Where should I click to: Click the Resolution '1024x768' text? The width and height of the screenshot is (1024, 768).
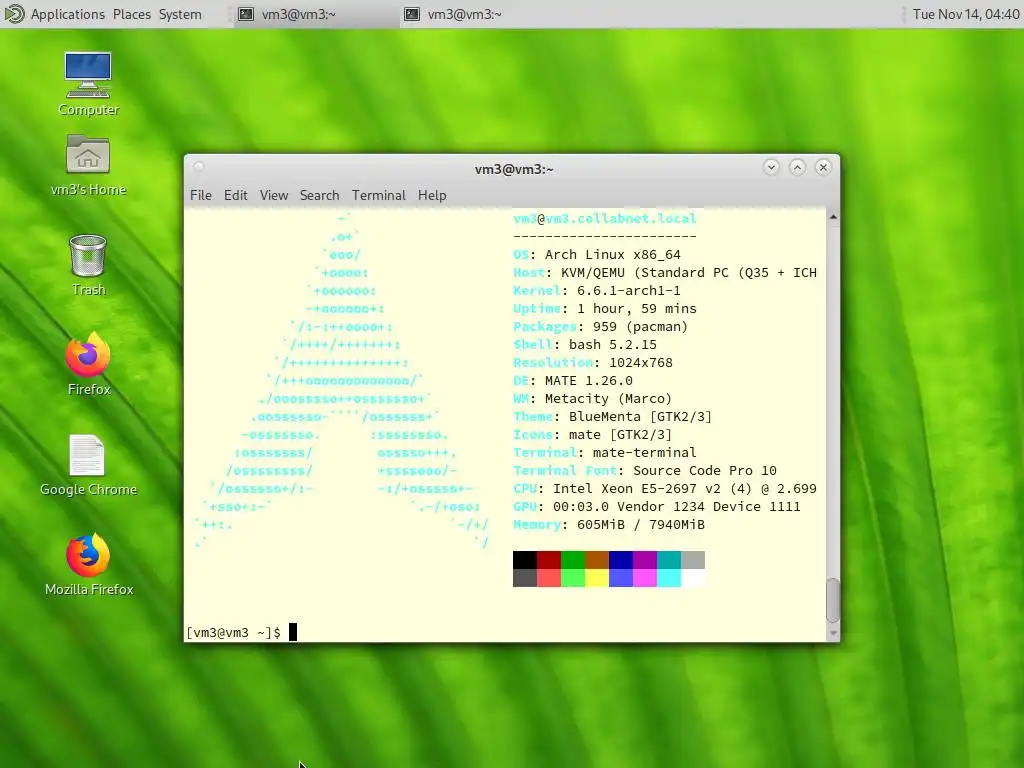coord(641,362)
